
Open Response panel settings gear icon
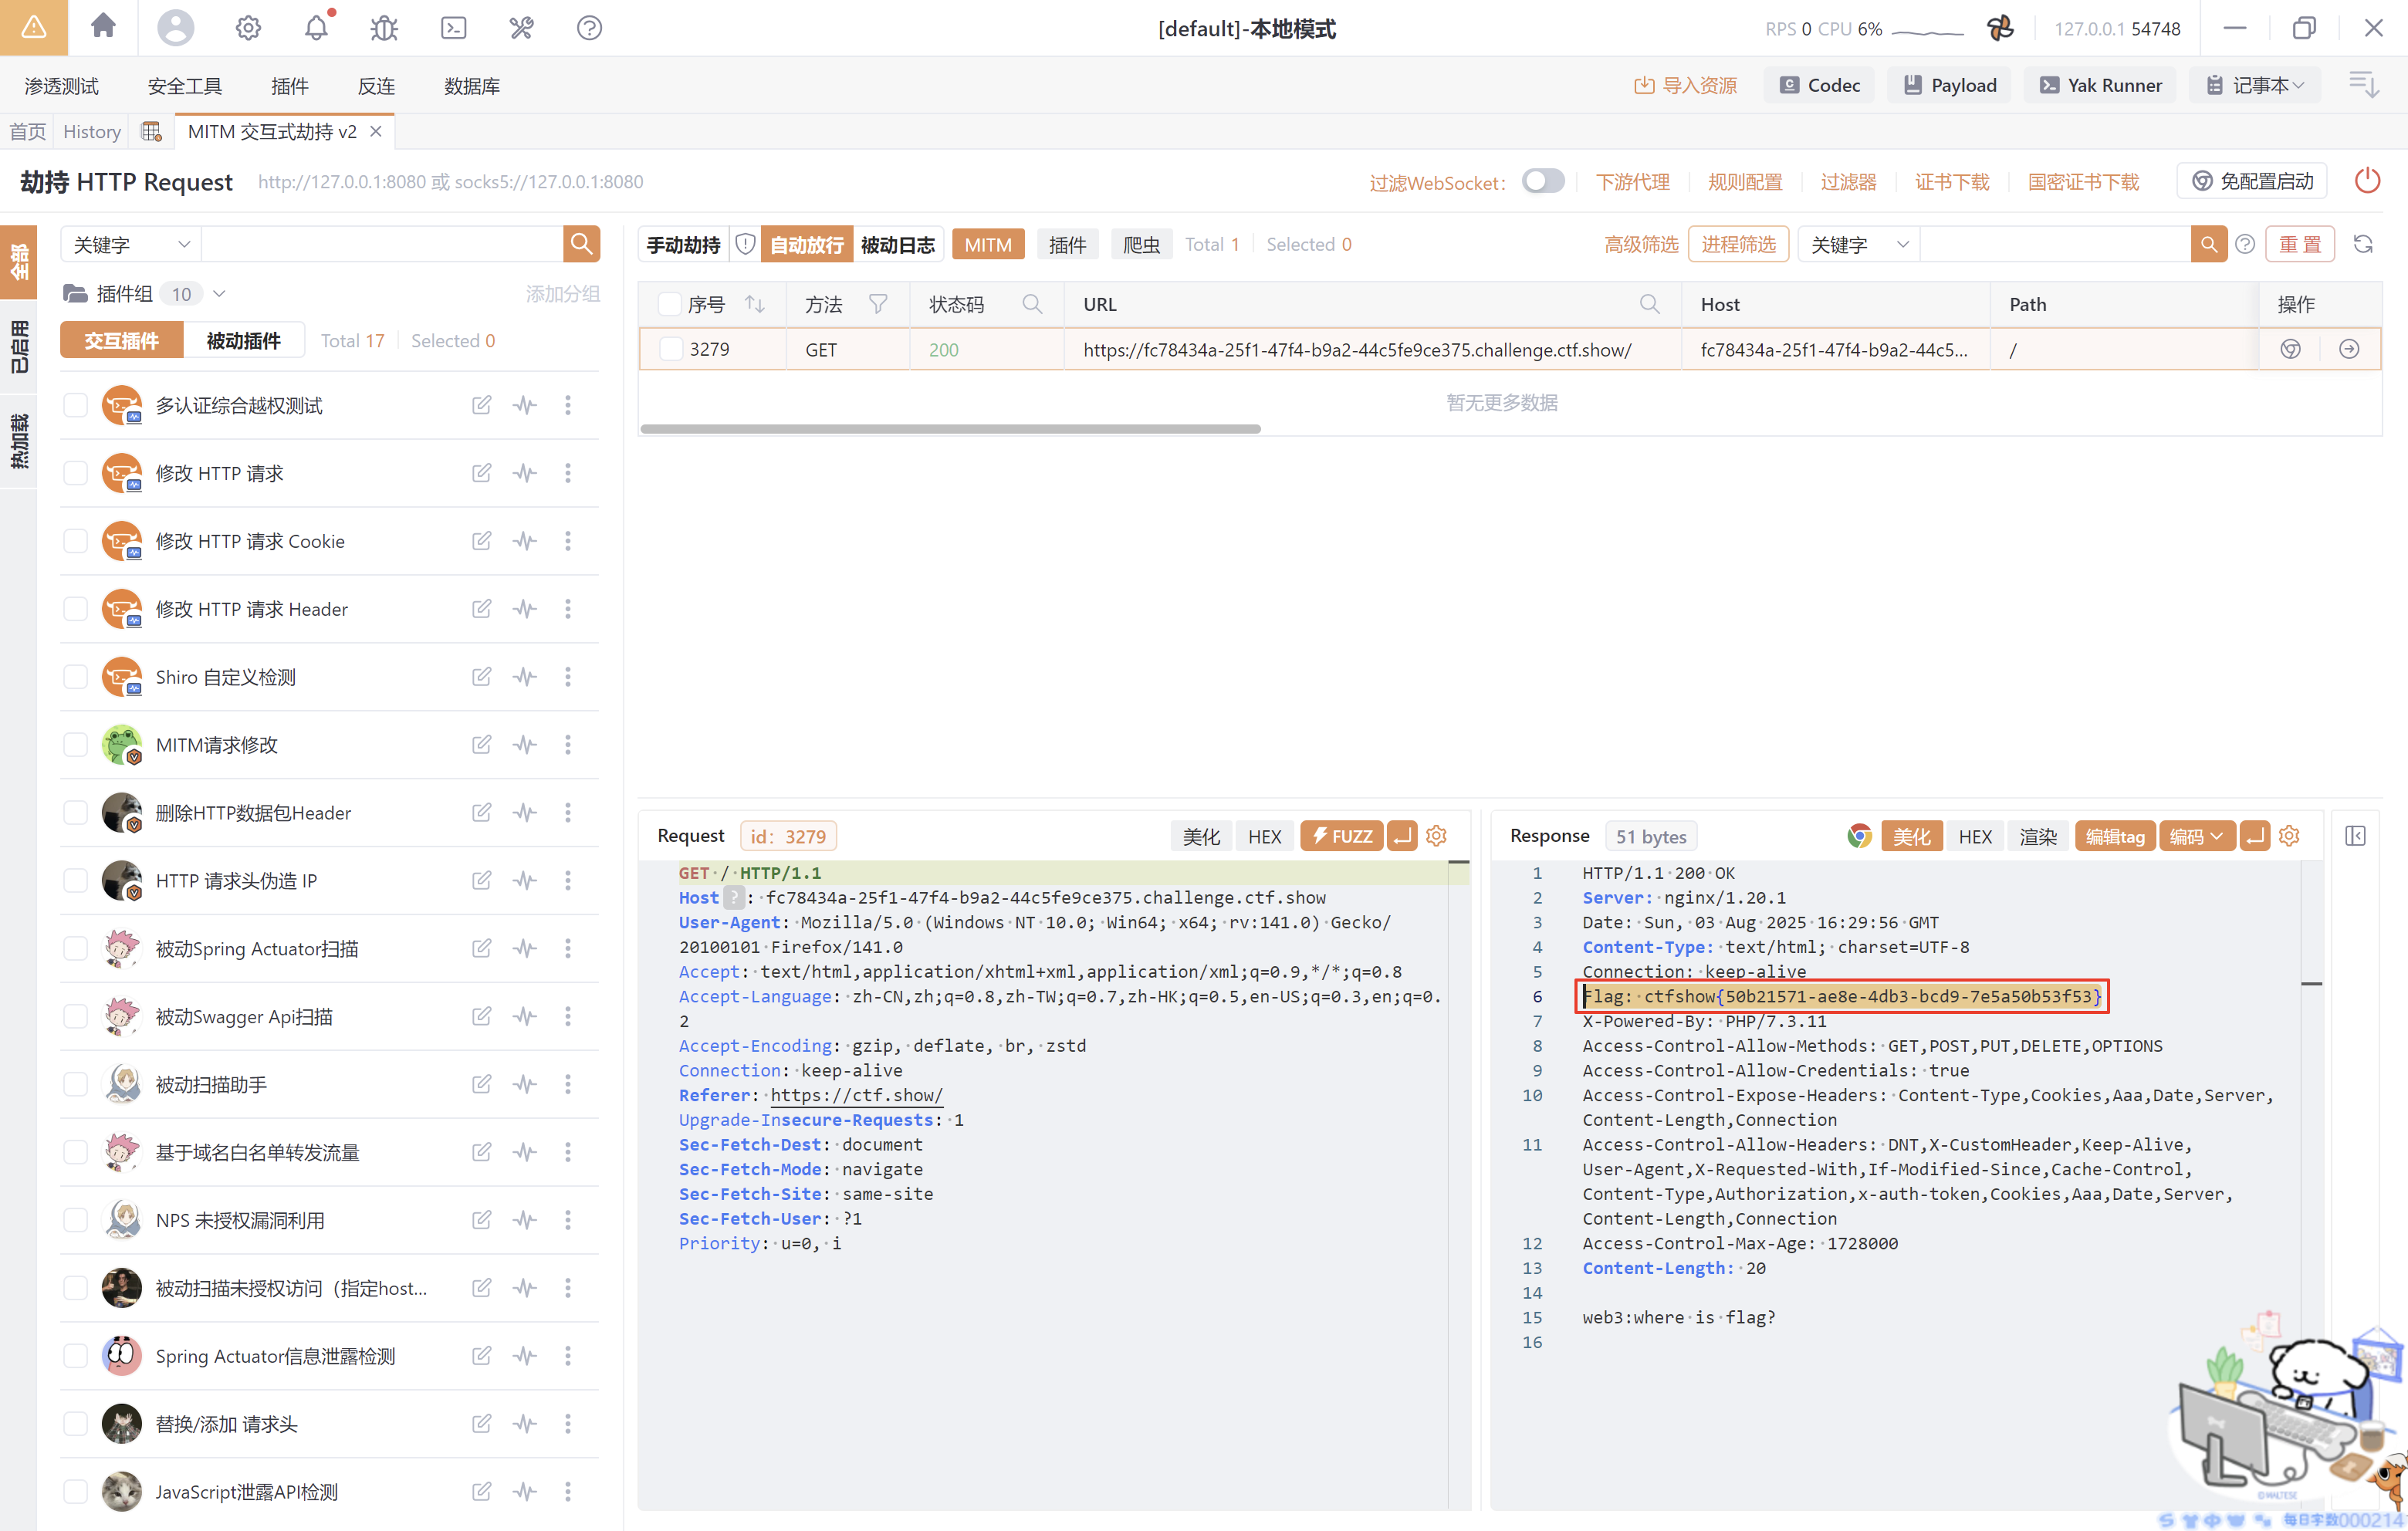point(2289,836)
